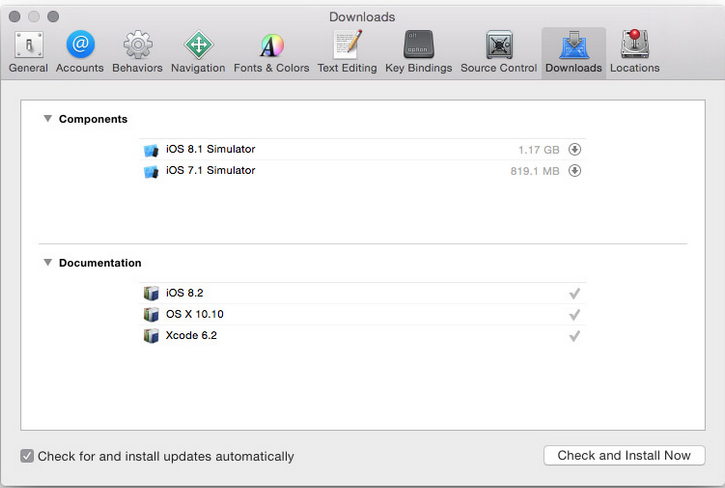Click the OS X 10.10 documentation books icon
This screenshot has height=488, width=725.
pyautogui.click(x=151, y=315)
